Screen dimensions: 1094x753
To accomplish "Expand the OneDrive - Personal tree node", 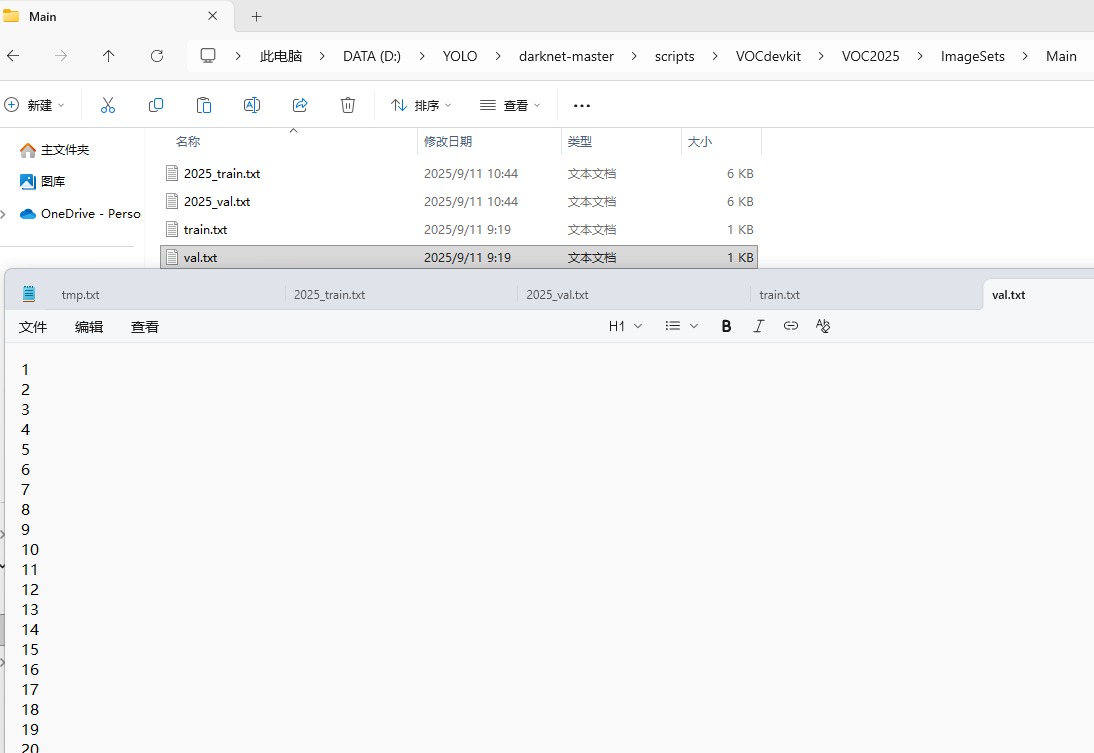I will [x=3, y=214].
